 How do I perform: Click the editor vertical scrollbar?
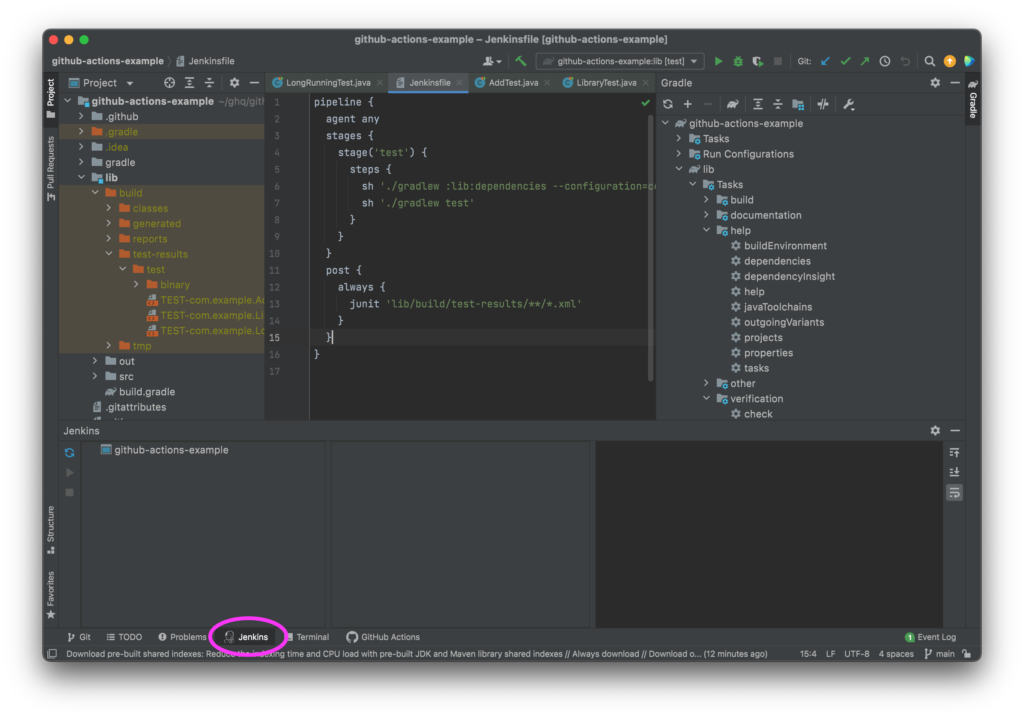coord(650,248)
